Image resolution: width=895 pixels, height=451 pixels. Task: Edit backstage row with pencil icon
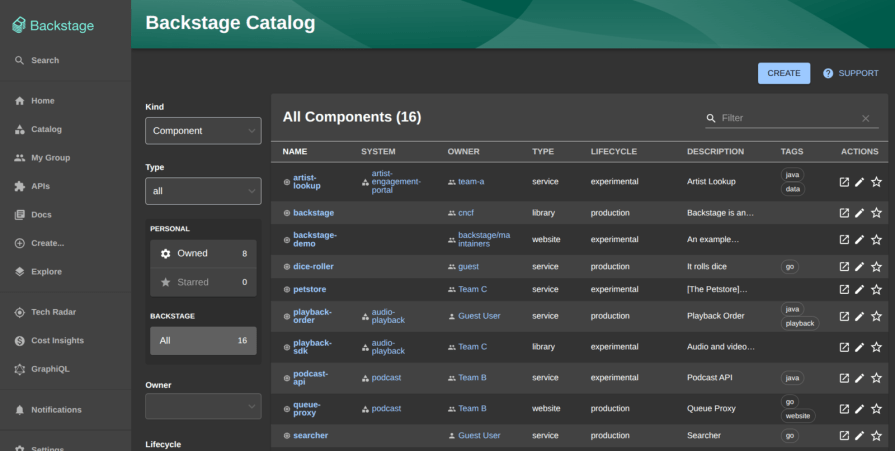tap(860, 213)
